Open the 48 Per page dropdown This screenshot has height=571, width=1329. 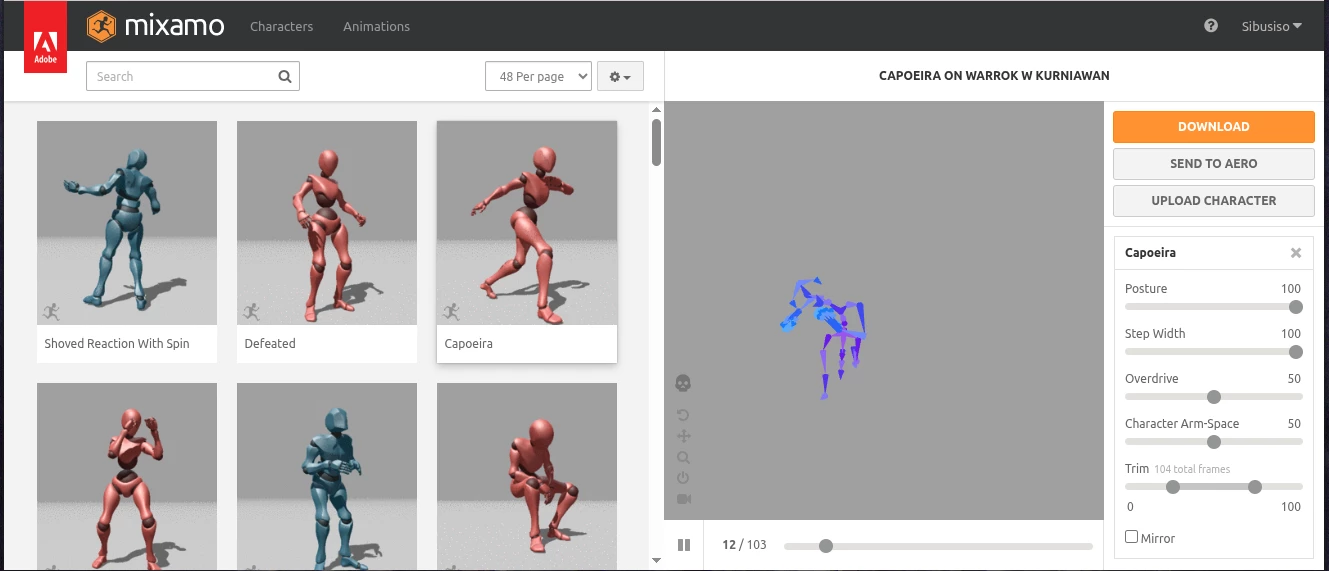(x=538, y=76)
